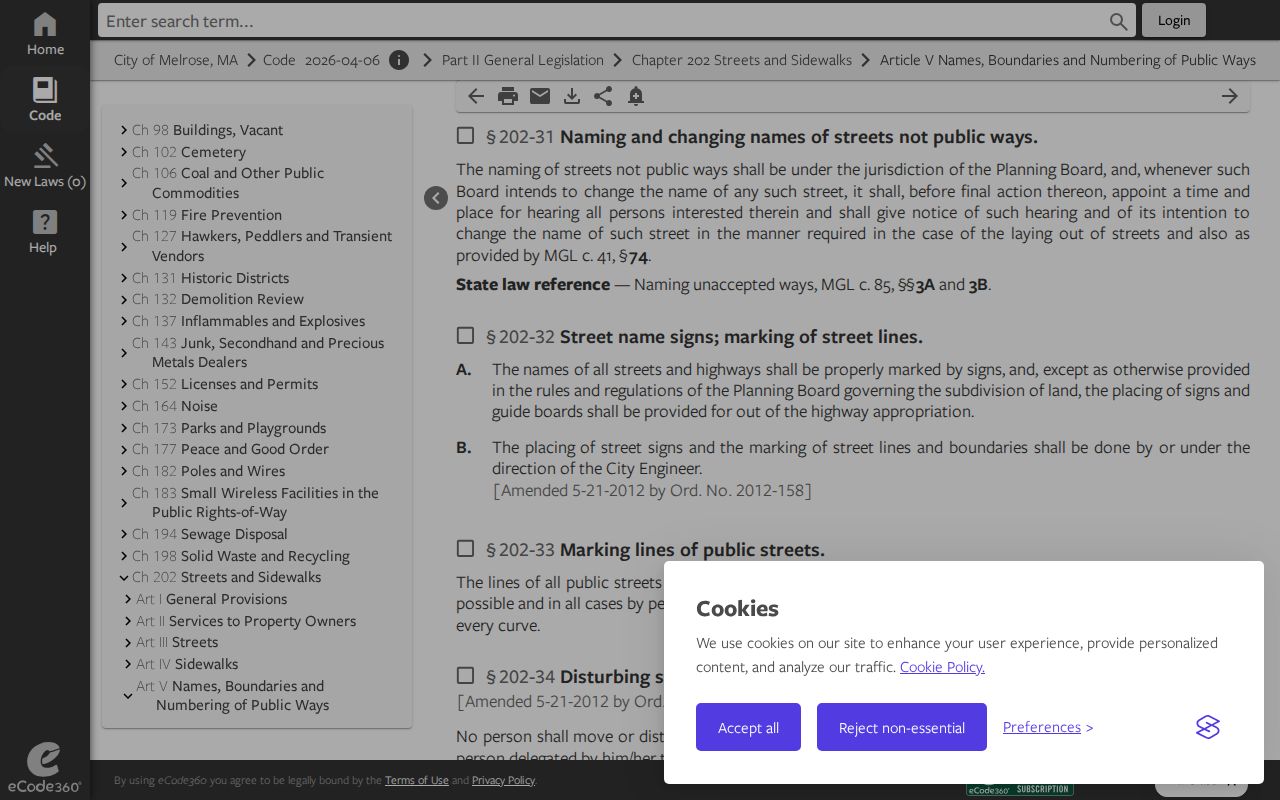This screenshot has width=1280, height=800.
Task: Go back with the left arrow icon
Action: coord(476,96)
